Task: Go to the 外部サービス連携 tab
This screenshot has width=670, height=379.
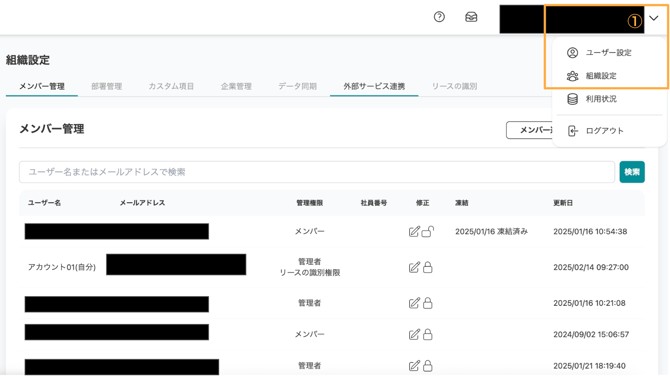Action: click(x=374, y=86)
